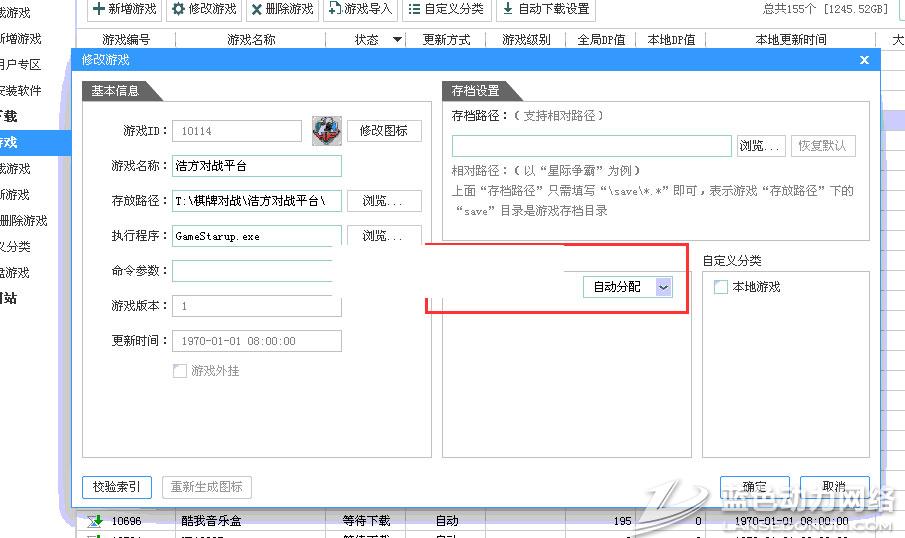Click the game icon thumbnail beside 游戏ID
905x538 pixels.
326,131
